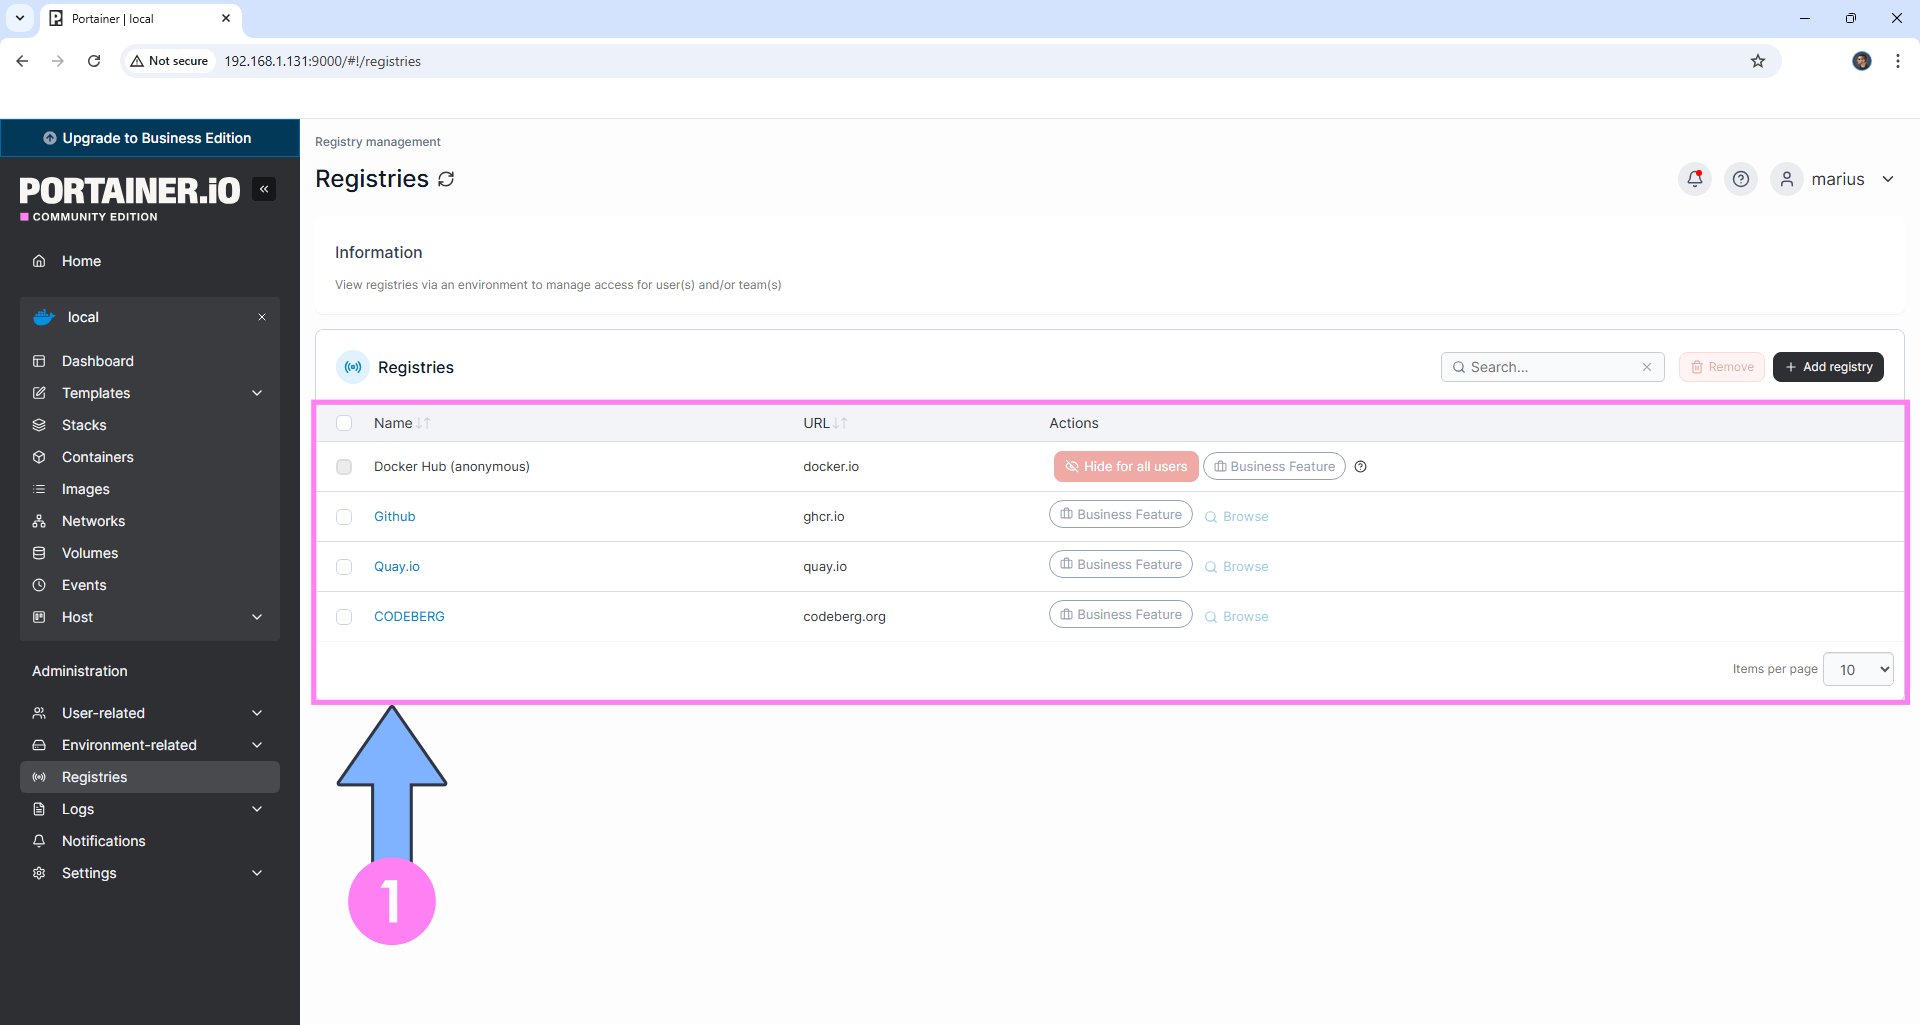Image resolution: width=1920 pixels, height=1025 pixels.
Task: Open the Images section from sidebar
Action: (85, 489)
